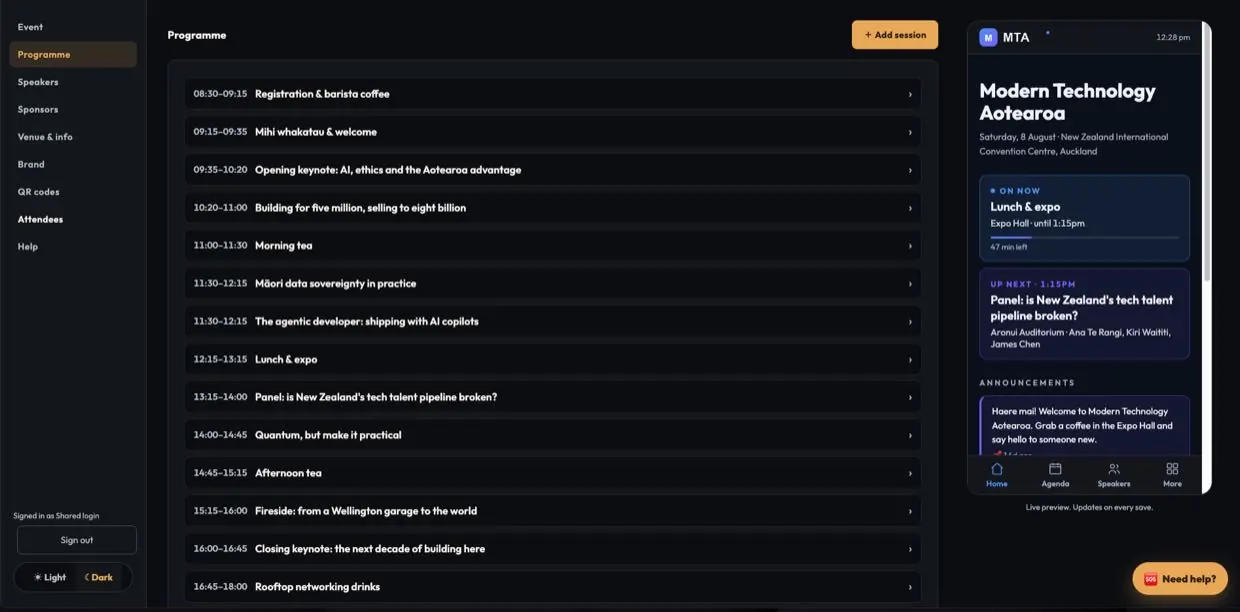1240x612 pixels.
Task: Open Attendees in the sidebar
Action: [73, 219]
